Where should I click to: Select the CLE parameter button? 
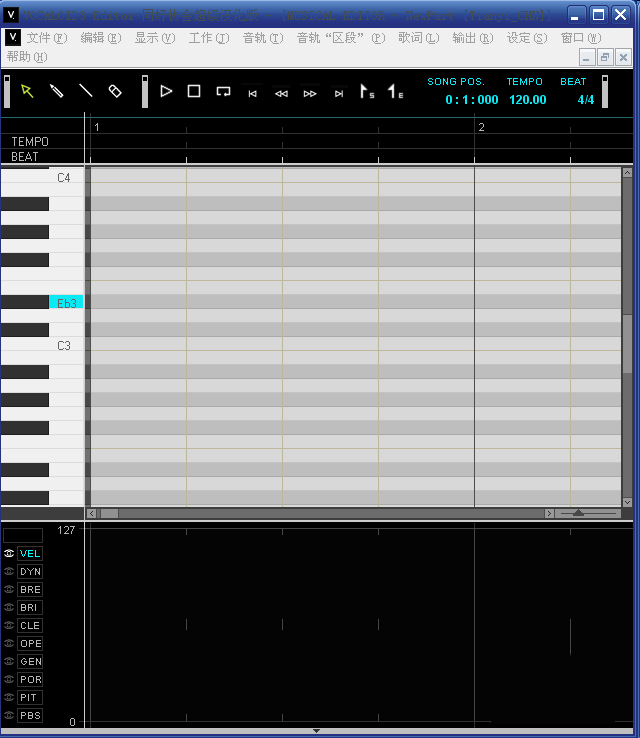click(x=30, y=626)
